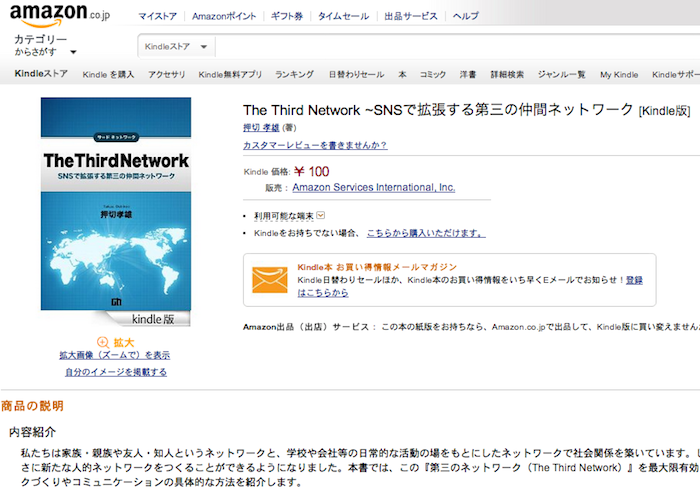Open 洋書 in subnav
Image resolution: width=700 pixels, height=496 pixels.
468,75
